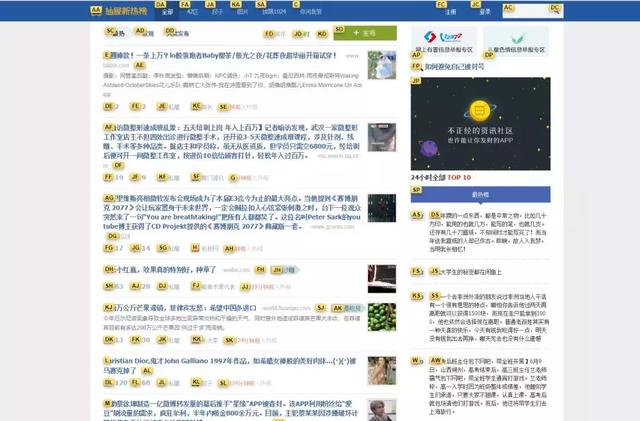Upvote the 微整形速成班 post showing 19
The width and height of the screenshot is (640, 421).
[x=113, y=178]
